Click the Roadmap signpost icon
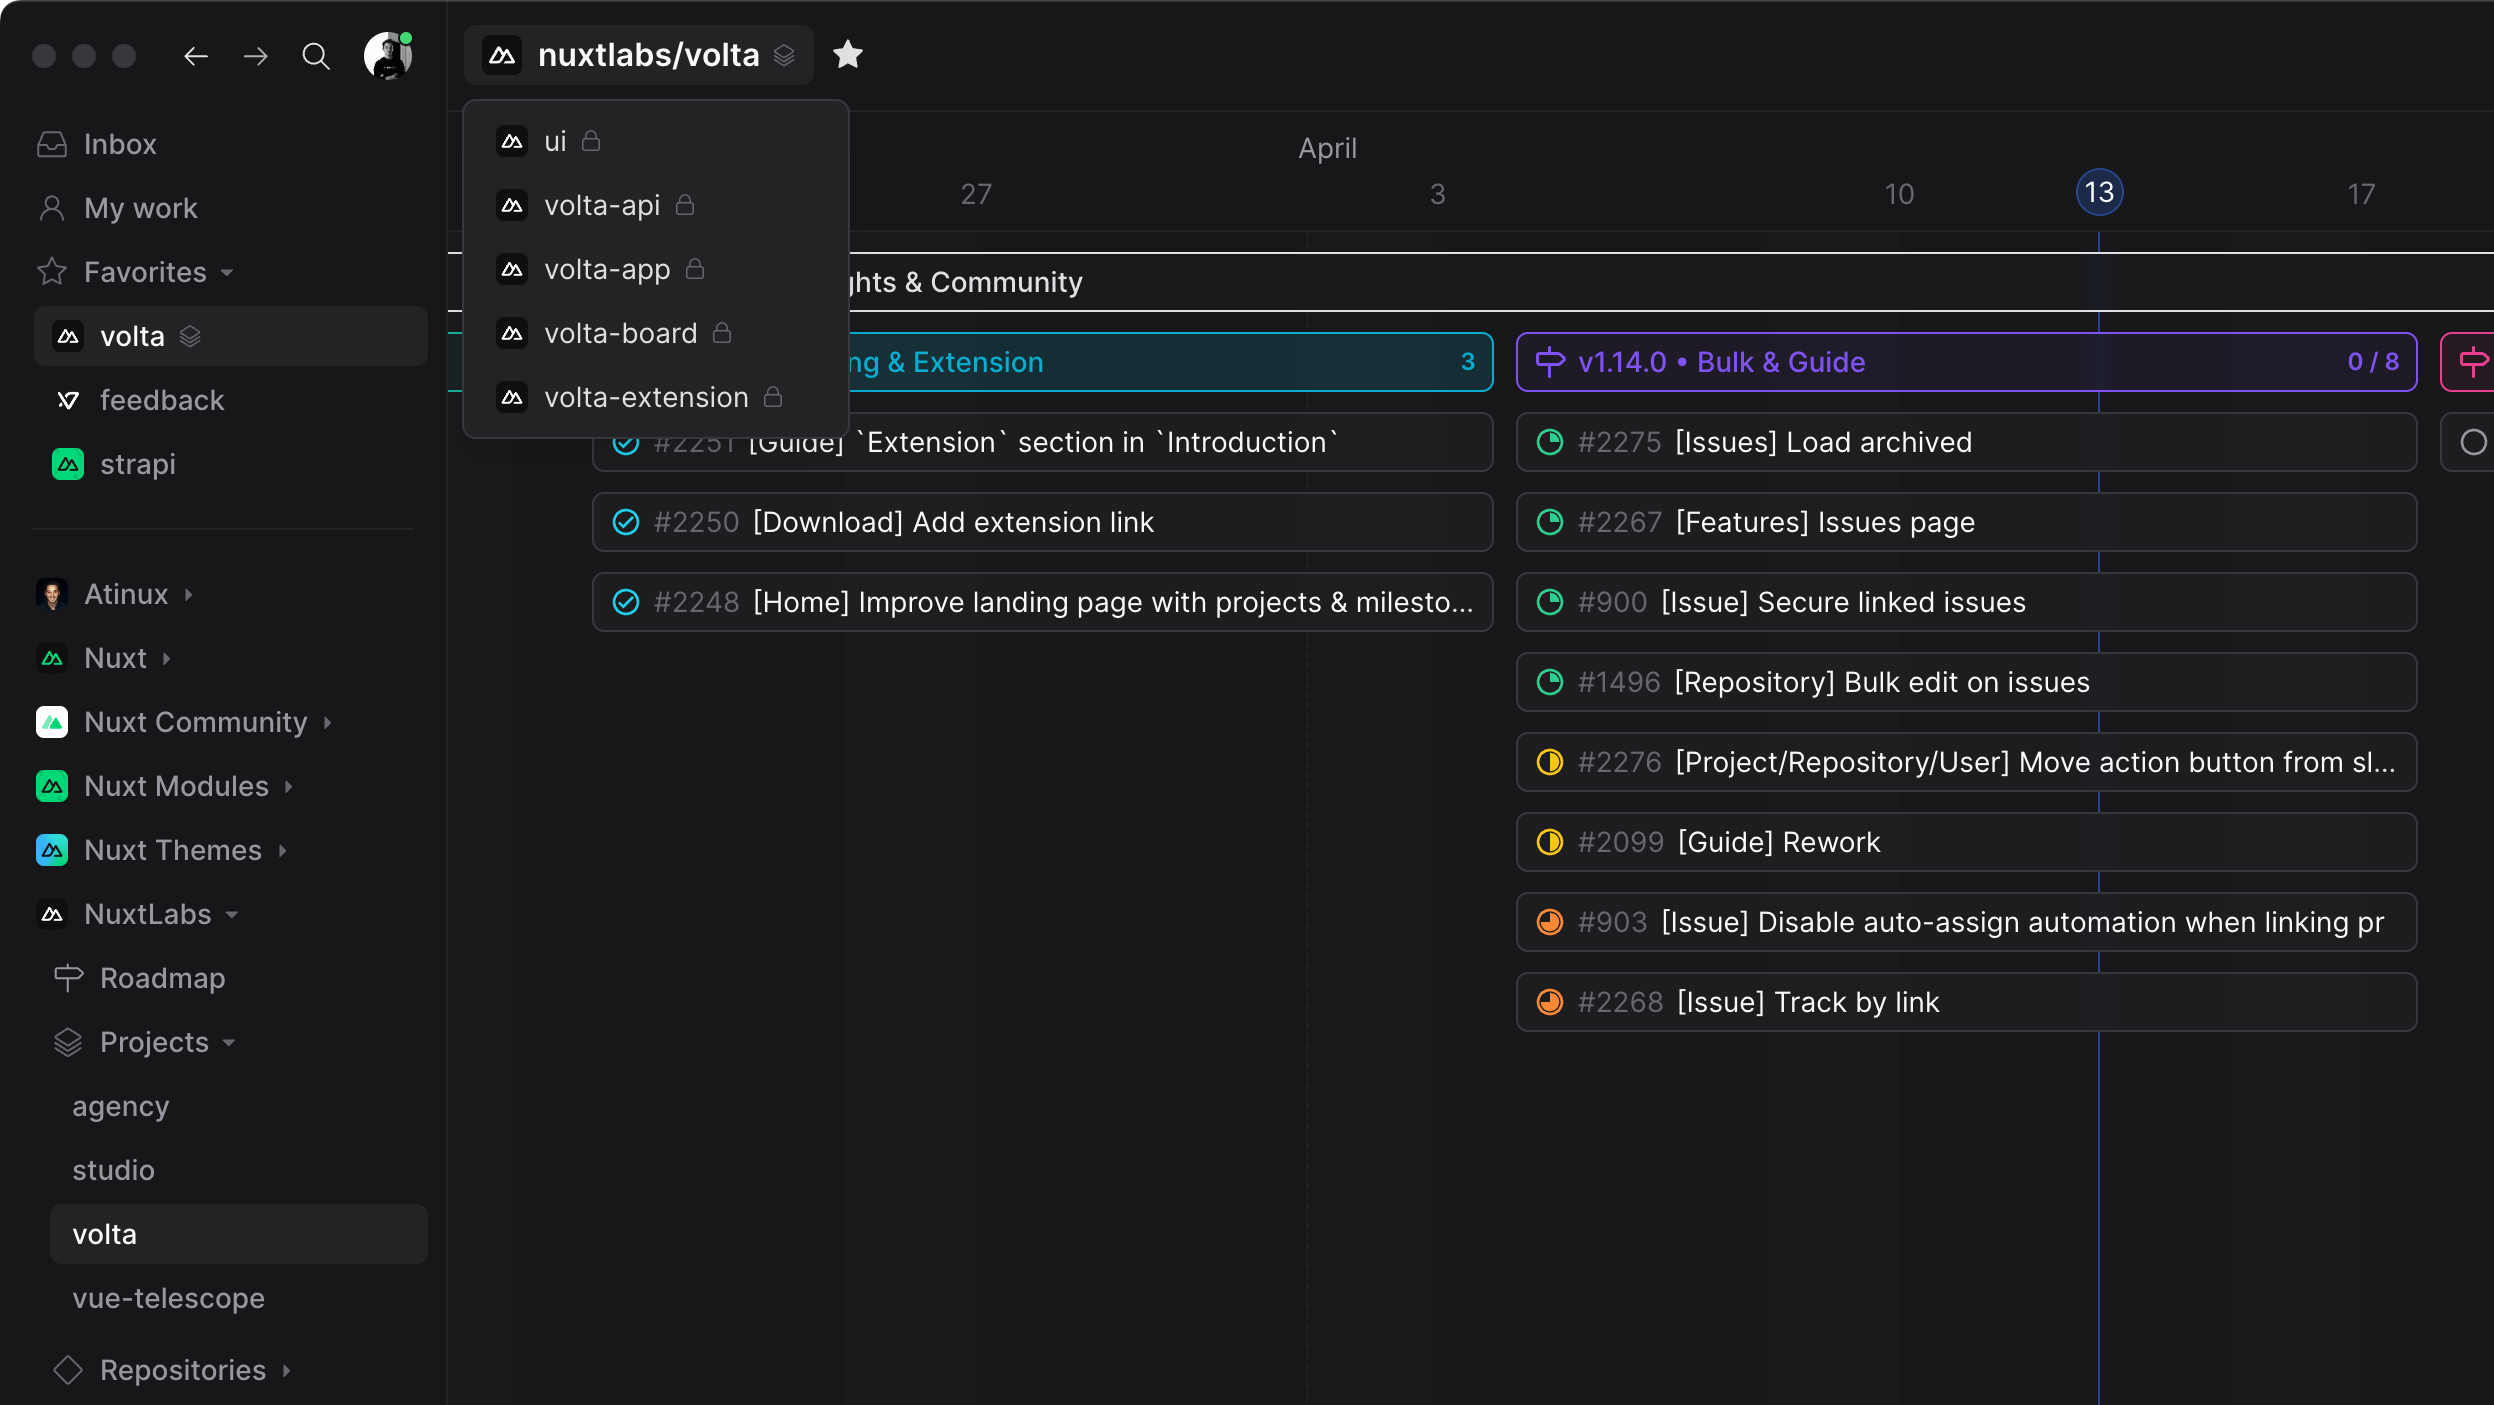The width and height of the screenshot is (2494, 1405). pyautogui.click(x=68, y=978)
